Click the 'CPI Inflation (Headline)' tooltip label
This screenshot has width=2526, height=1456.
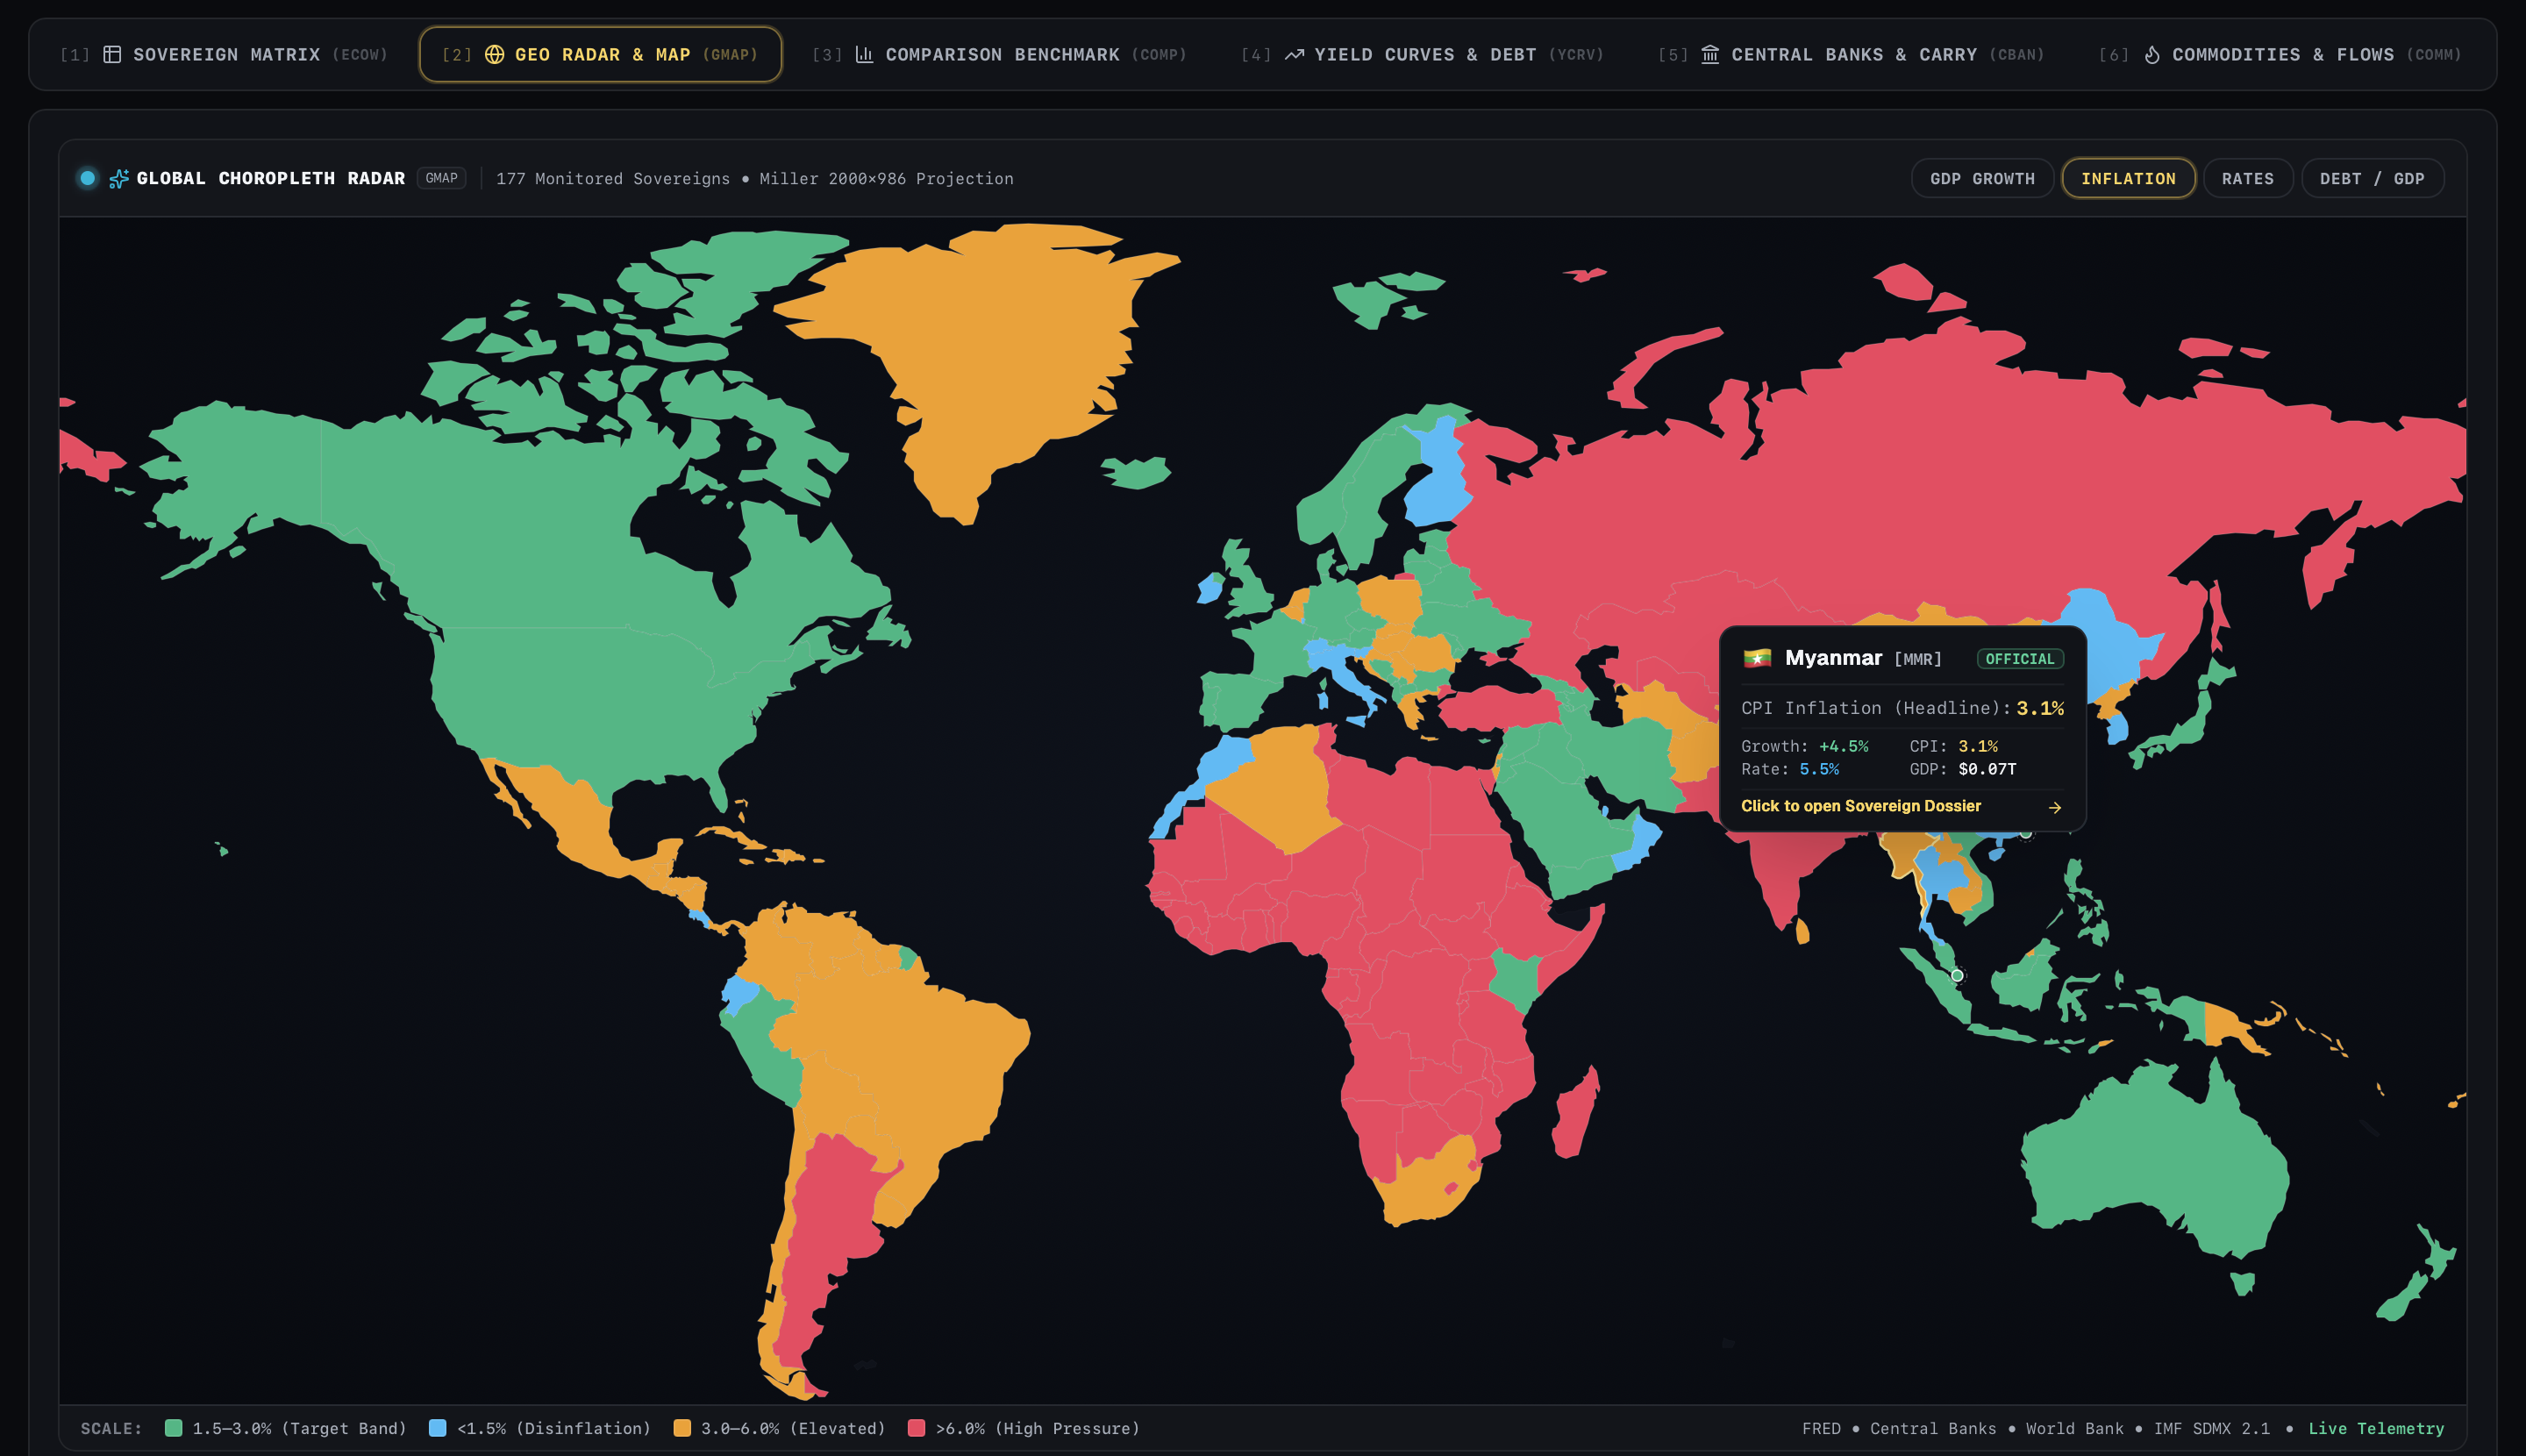(x=1875, y=708)
